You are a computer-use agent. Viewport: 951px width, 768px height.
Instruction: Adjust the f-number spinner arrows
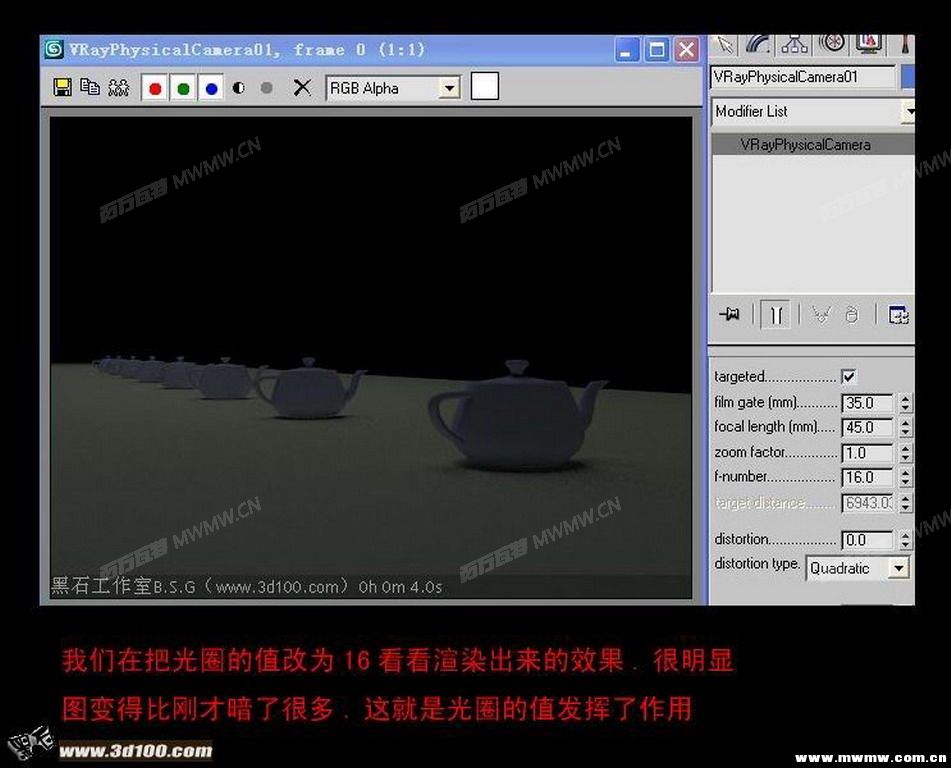[905, 477]
